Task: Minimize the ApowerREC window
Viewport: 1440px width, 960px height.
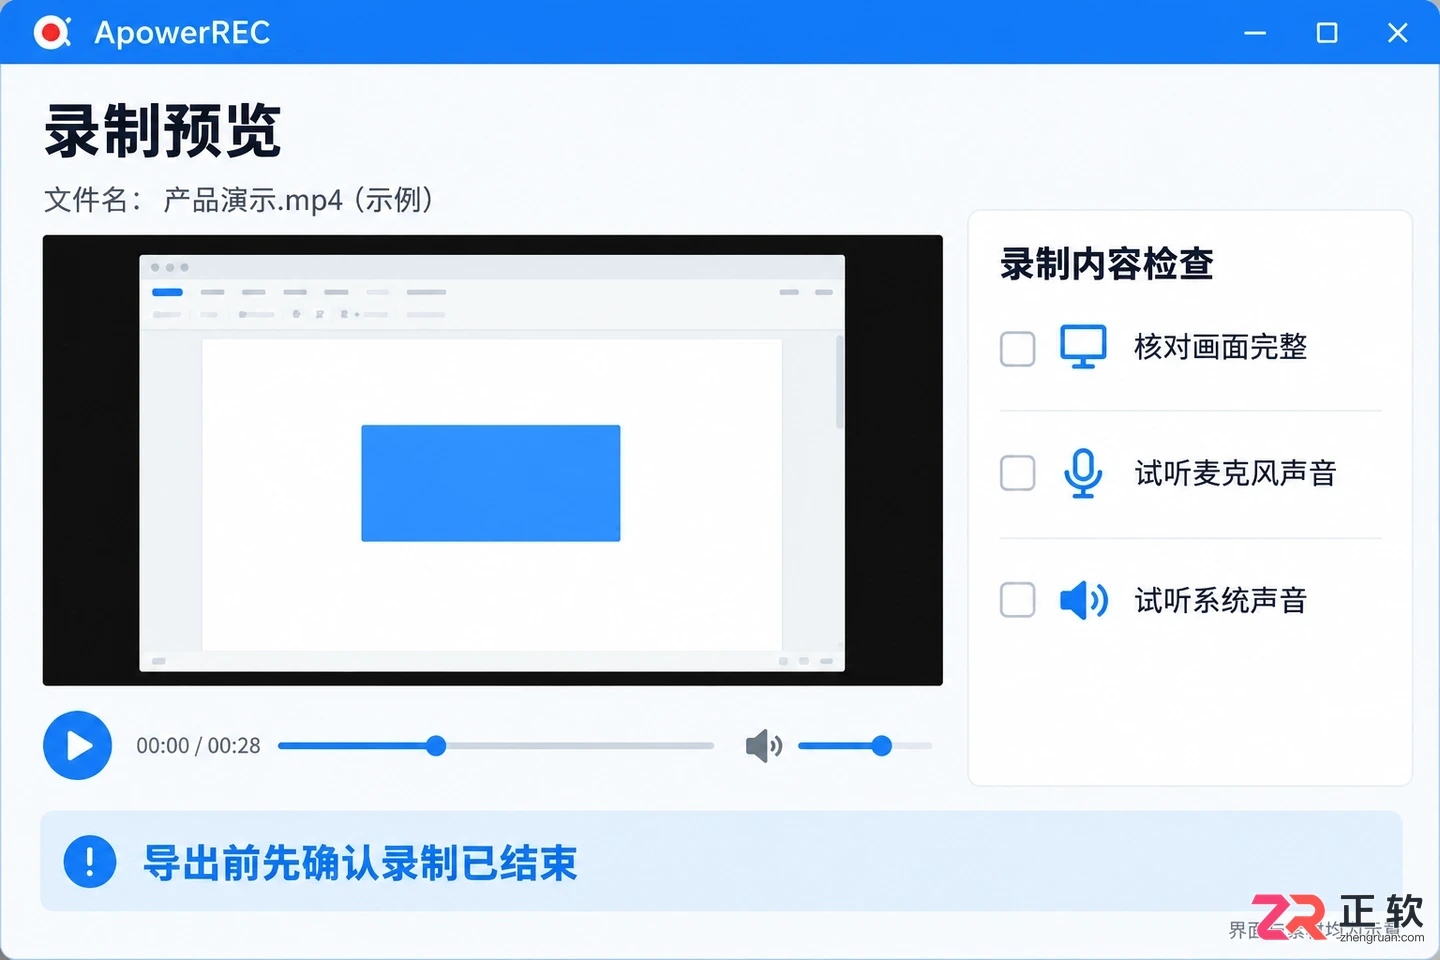Action: tap(1255, 33)
